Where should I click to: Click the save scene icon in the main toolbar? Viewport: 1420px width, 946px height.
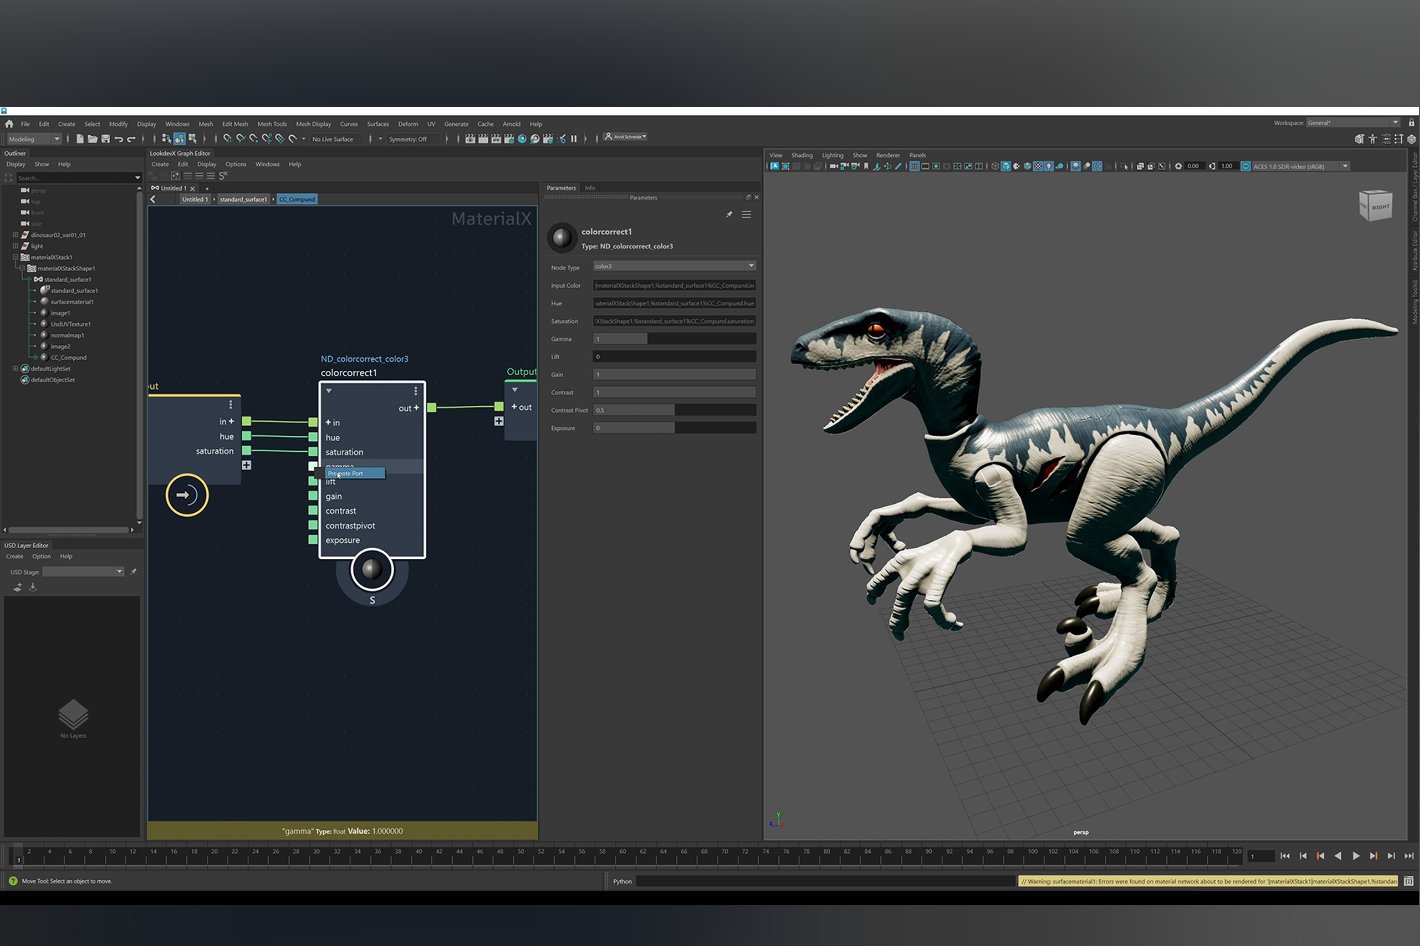[105, 139]
